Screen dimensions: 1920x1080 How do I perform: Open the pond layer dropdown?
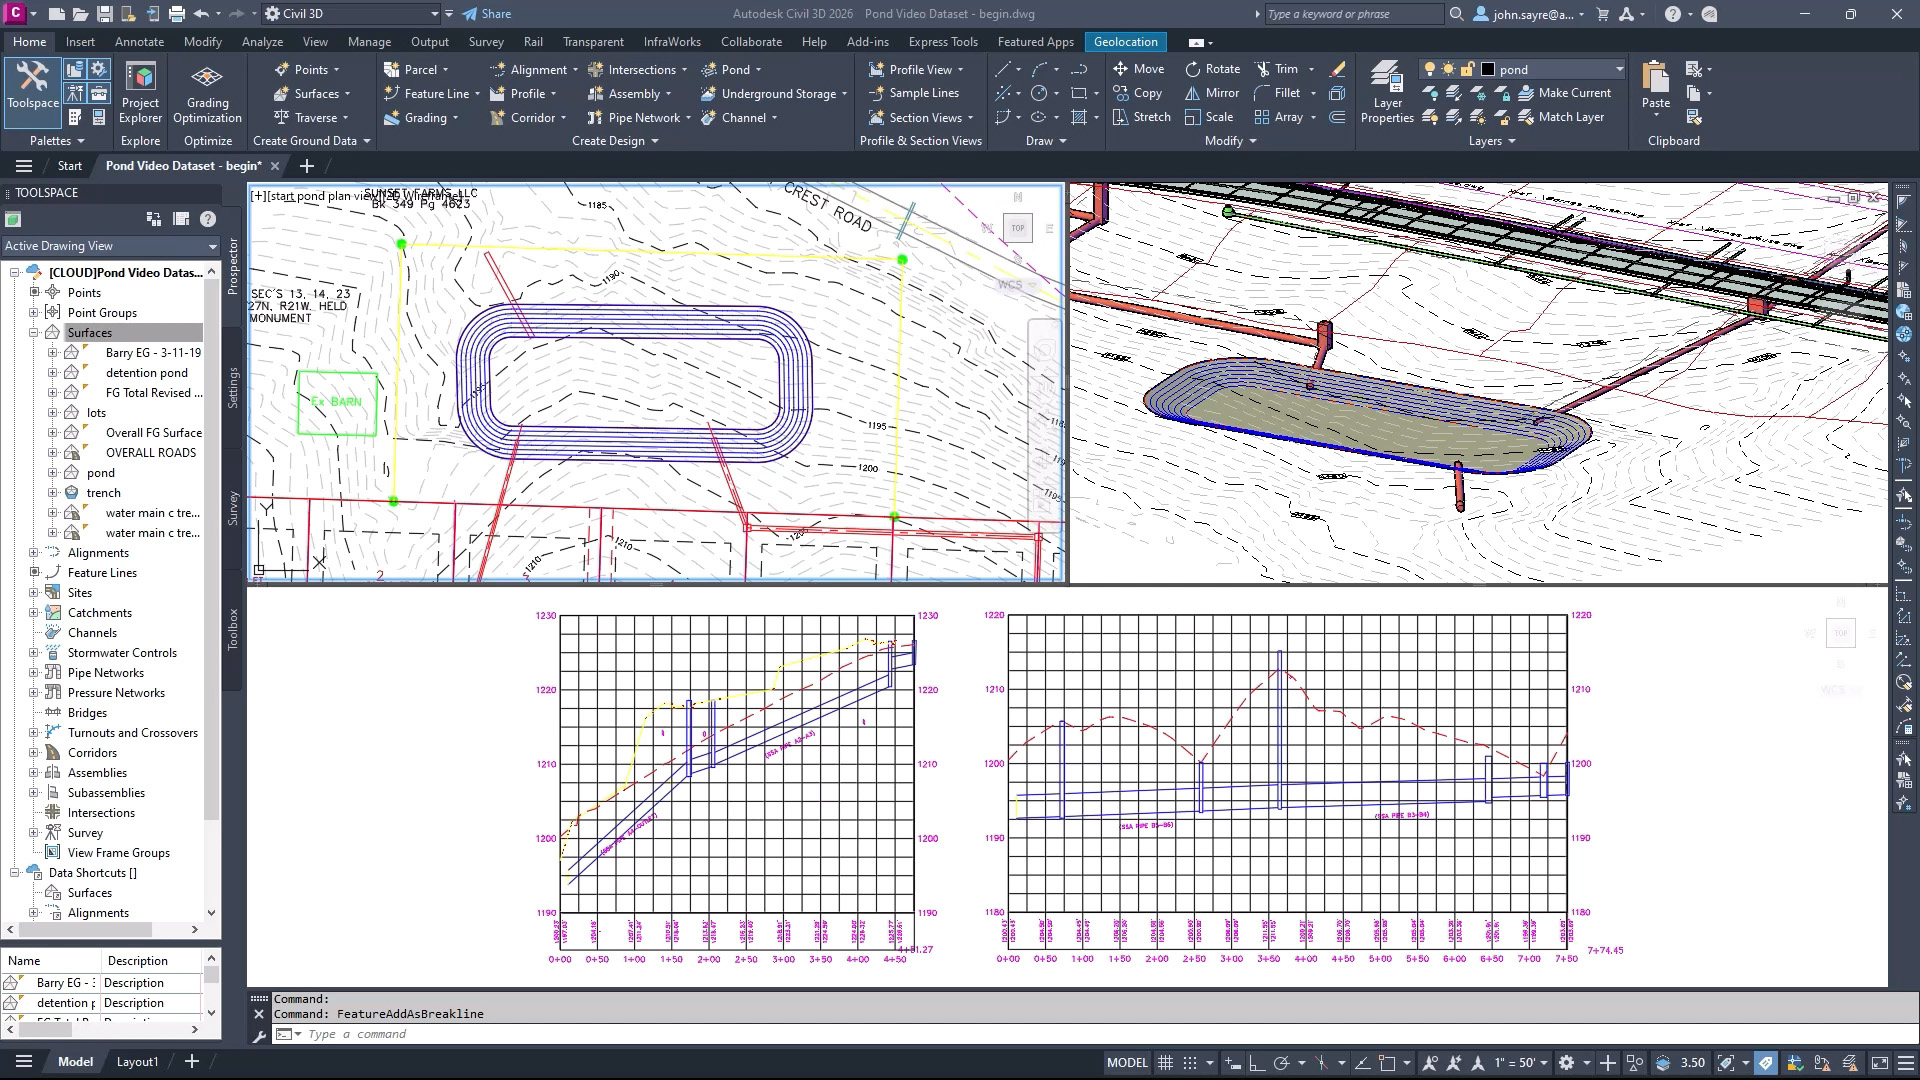coord(1619,69)
